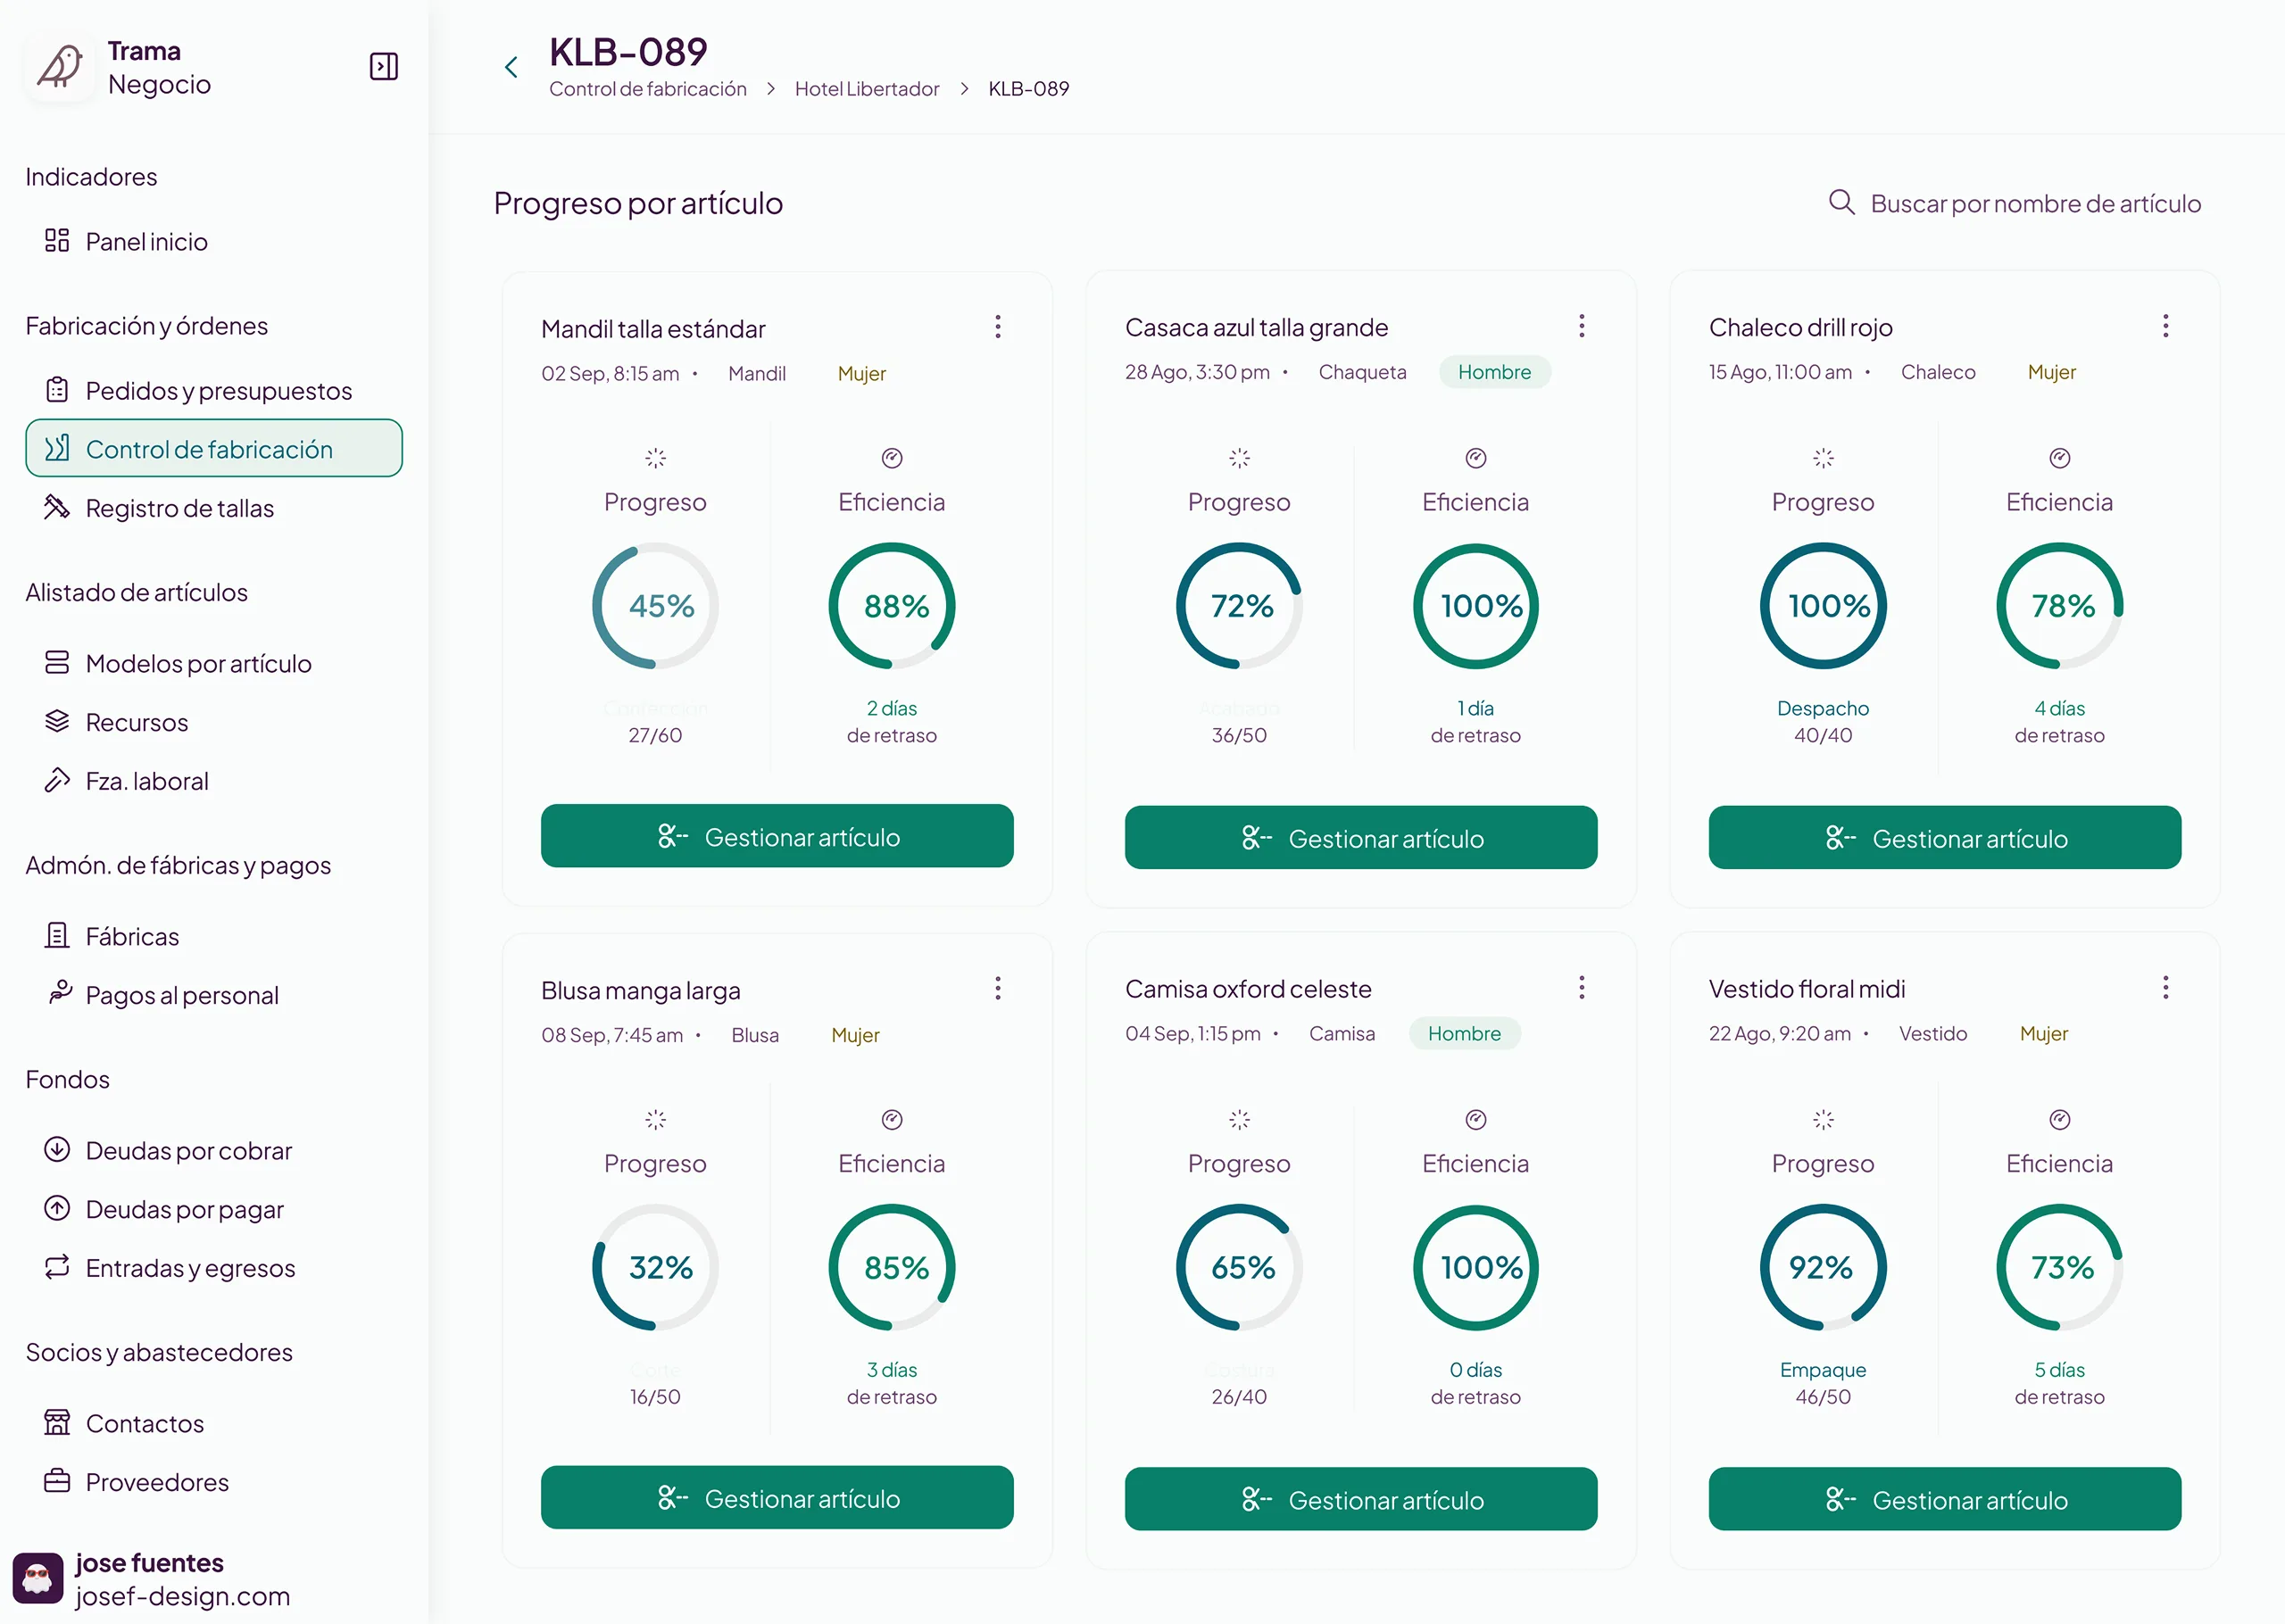Screen dimensions: 2285x1624
Task: Click the Recursos layers icon
Action: pyautogui.click(x=57, y=721)
